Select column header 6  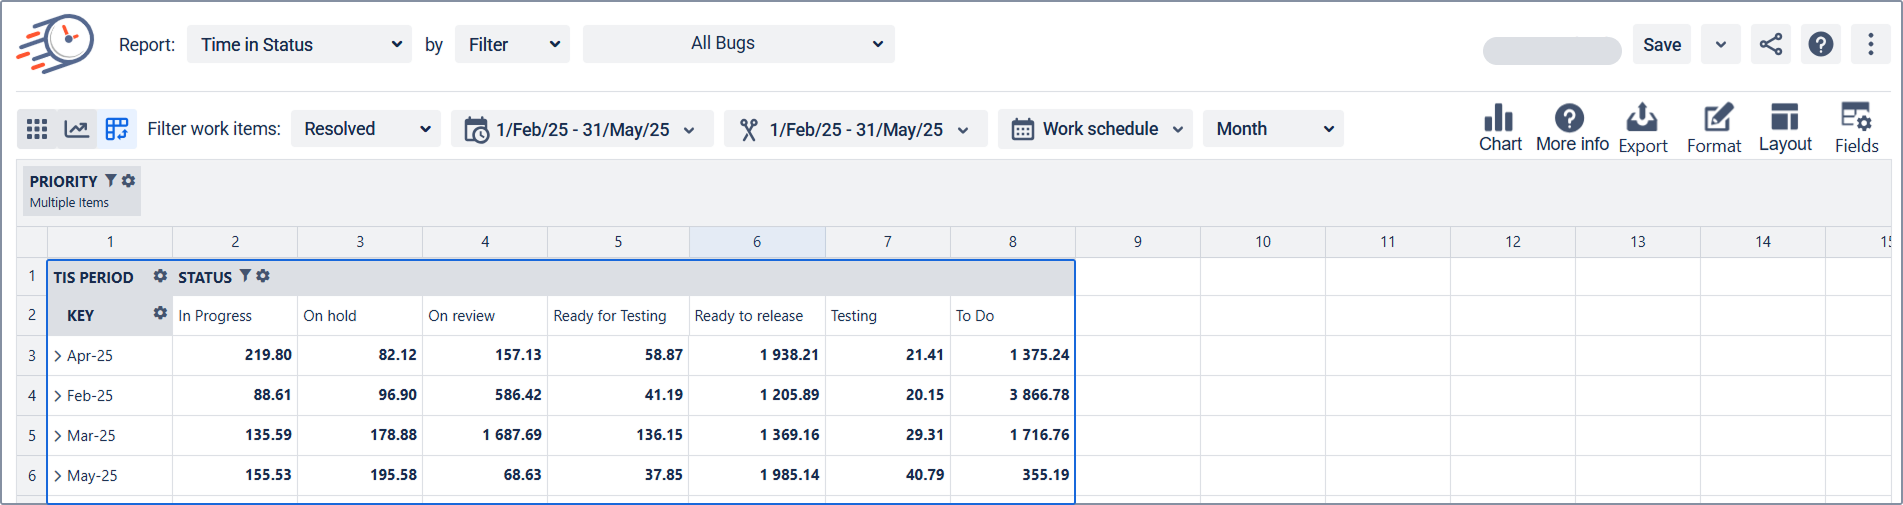pos(757,242)
